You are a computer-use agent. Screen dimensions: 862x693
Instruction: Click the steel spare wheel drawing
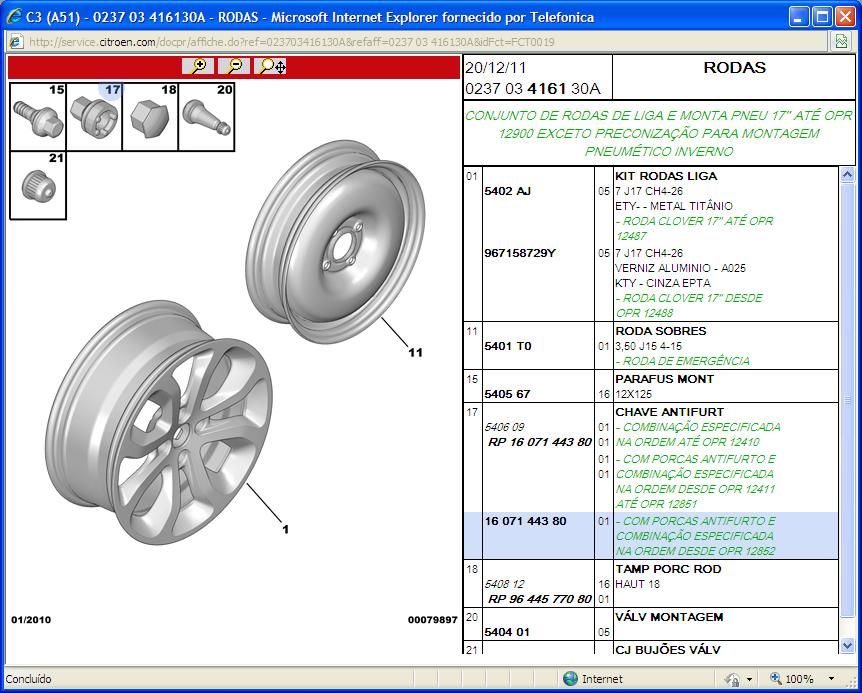tap(335, 242)
